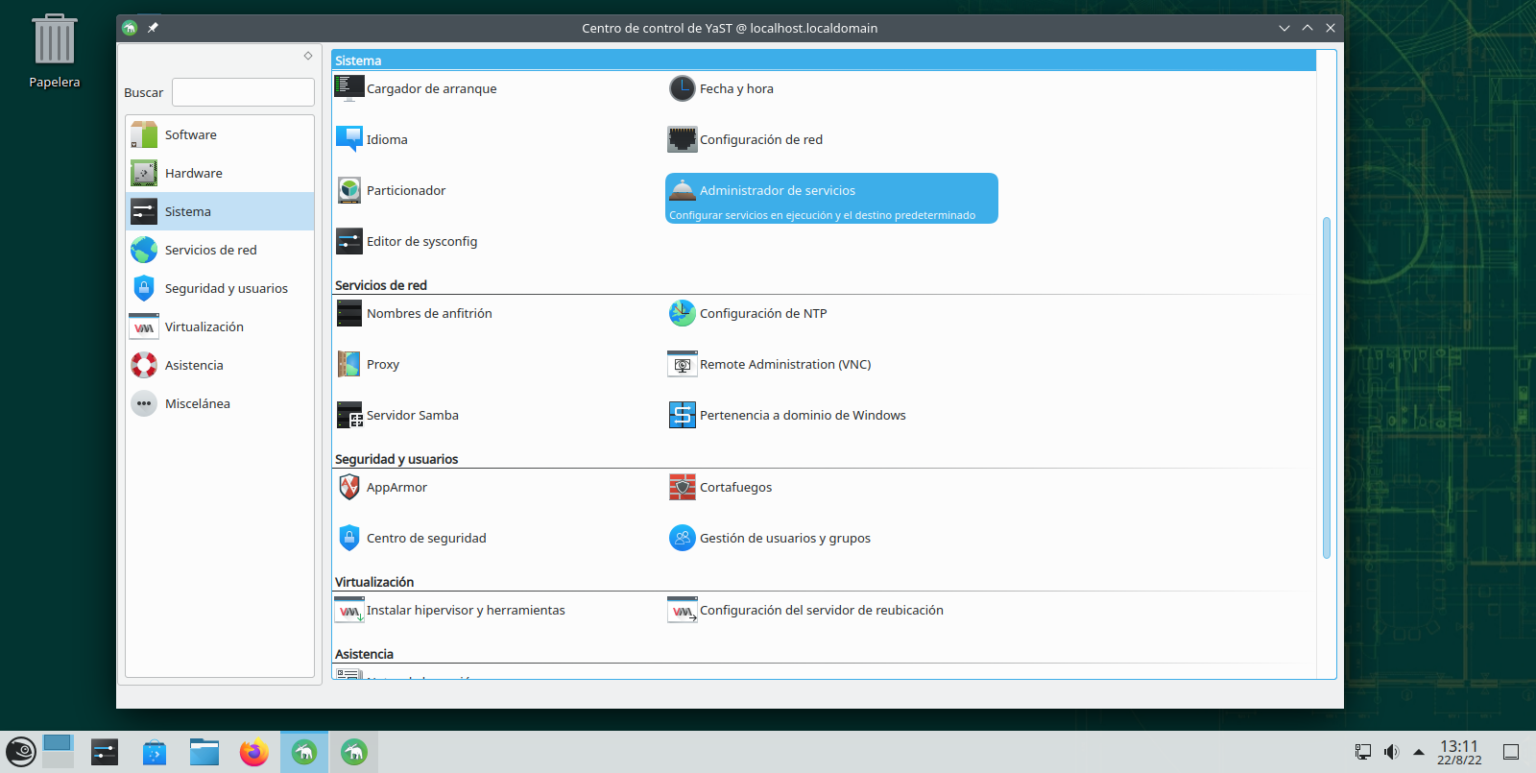Open the titlebar shade chevron menu

1284,27
